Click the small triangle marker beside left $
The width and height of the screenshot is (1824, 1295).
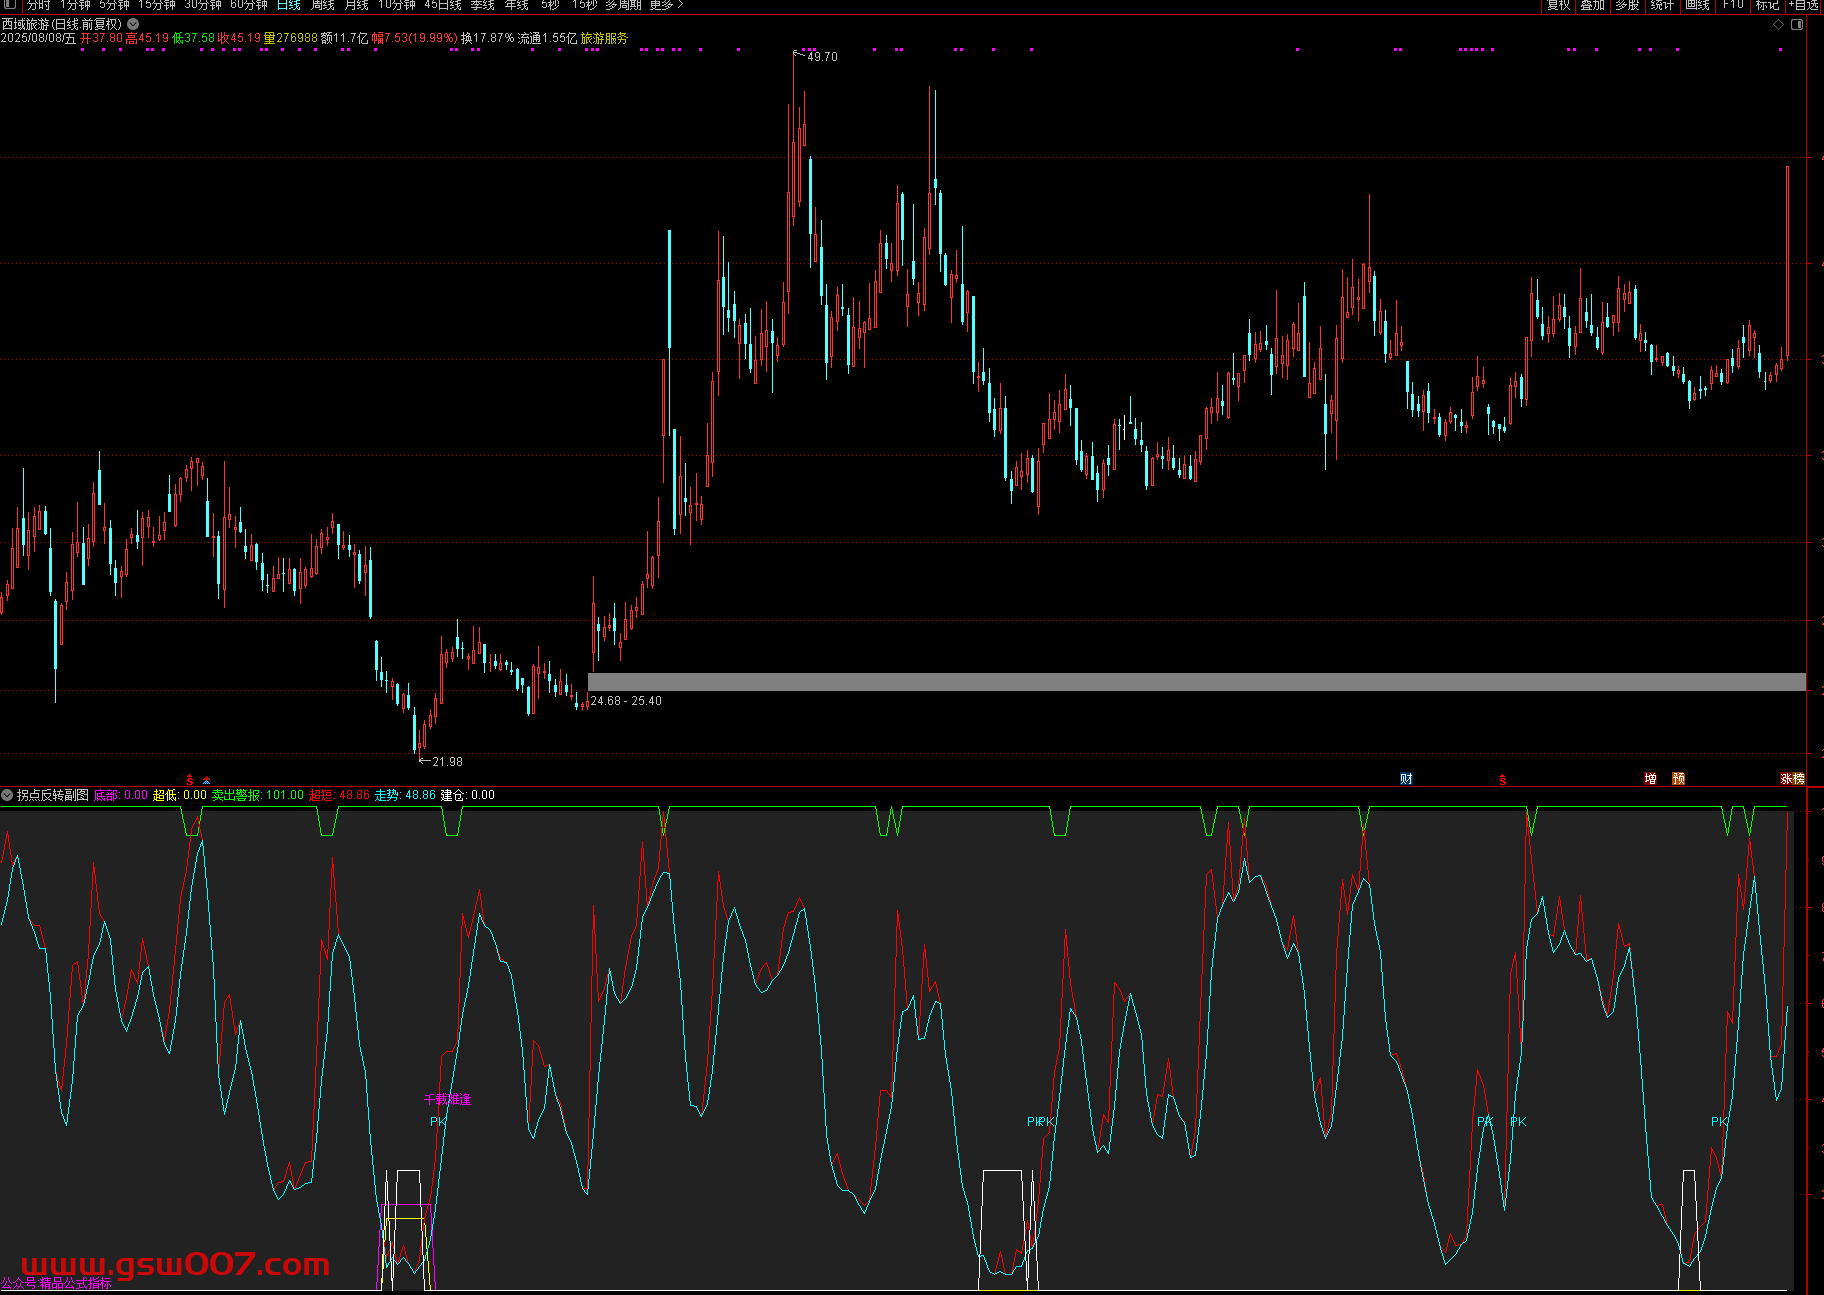(207, 780)
